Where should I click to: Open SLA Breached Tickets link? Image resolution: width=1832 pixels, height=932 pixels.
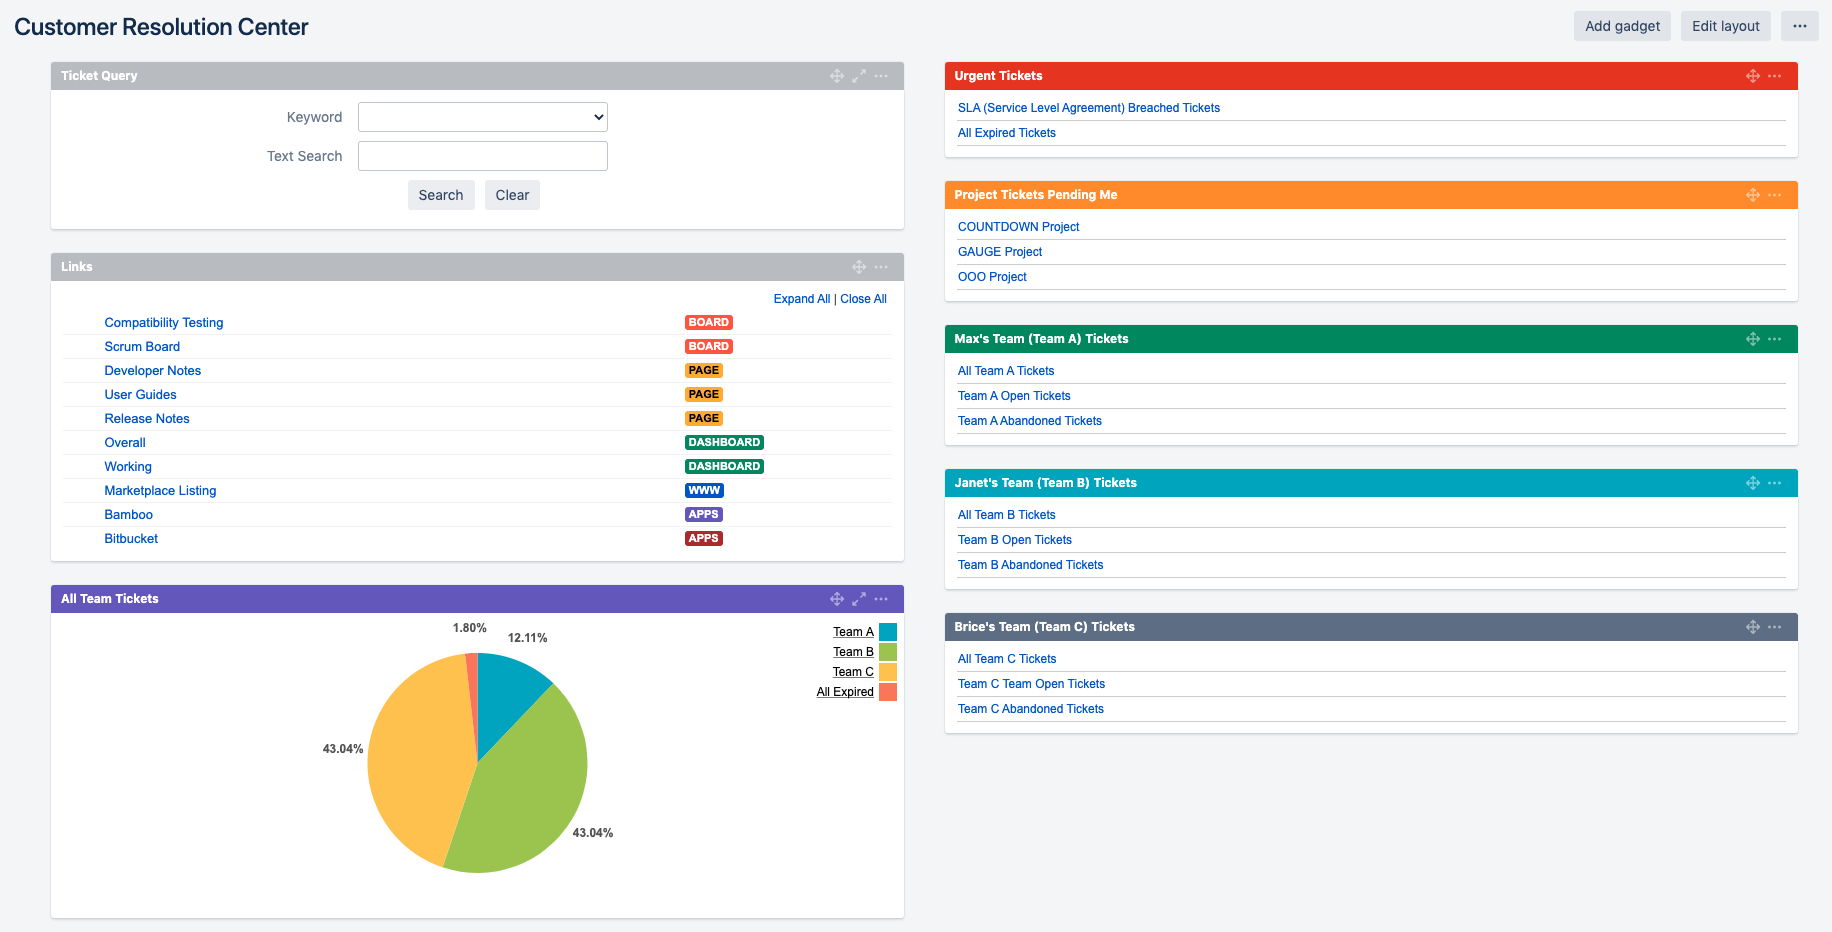[1088, 108]
